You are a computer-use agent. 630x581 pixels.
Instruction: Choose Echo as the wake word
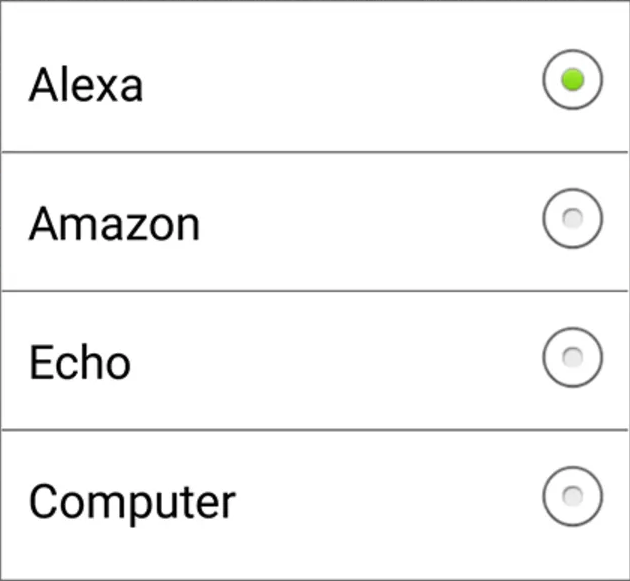(x=573, y=357)
